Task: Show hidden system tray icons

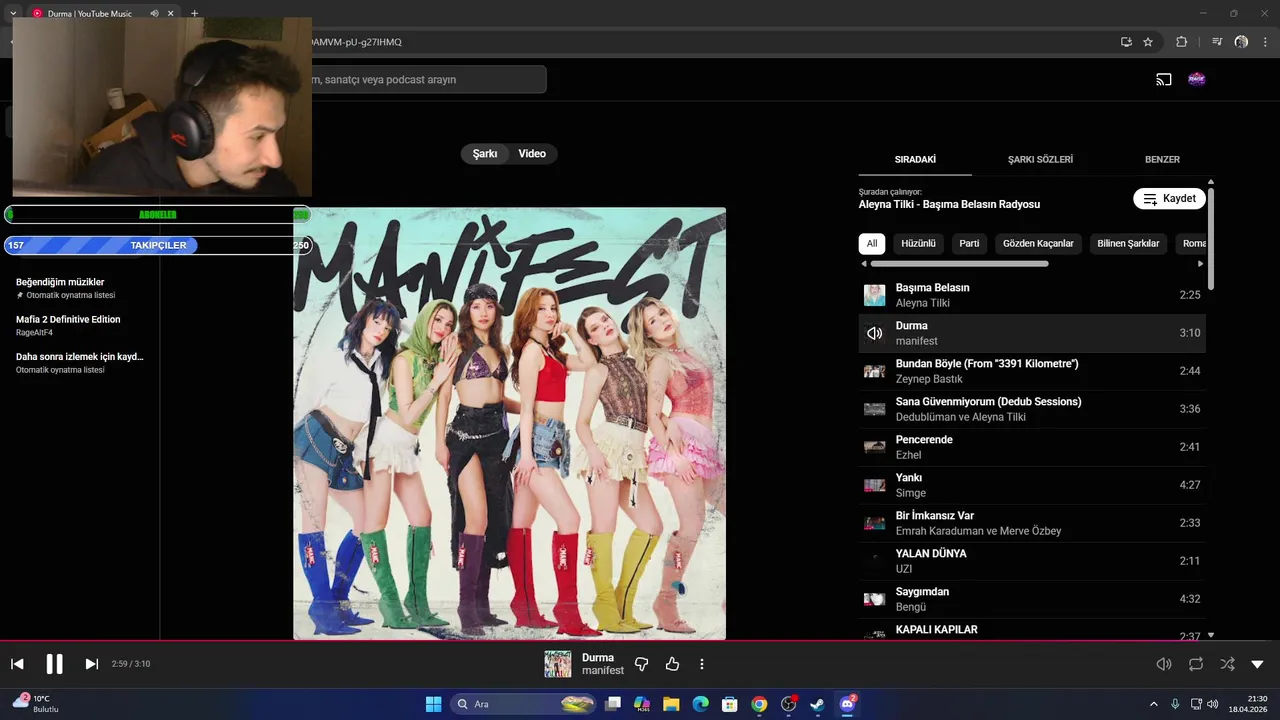Action: [x=1153, y=704]
